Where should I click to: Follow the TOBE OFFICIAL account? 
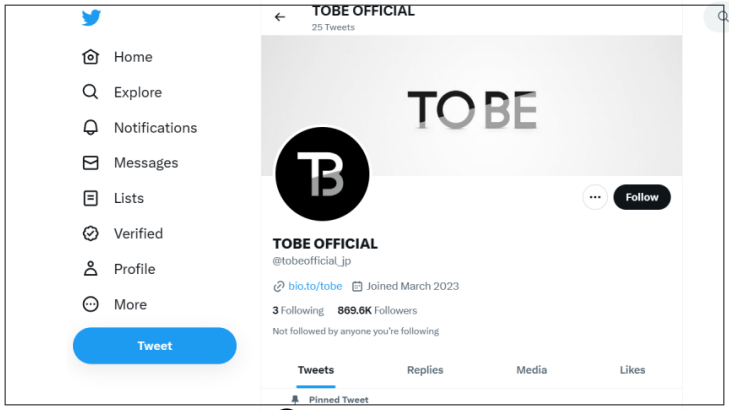642,197
